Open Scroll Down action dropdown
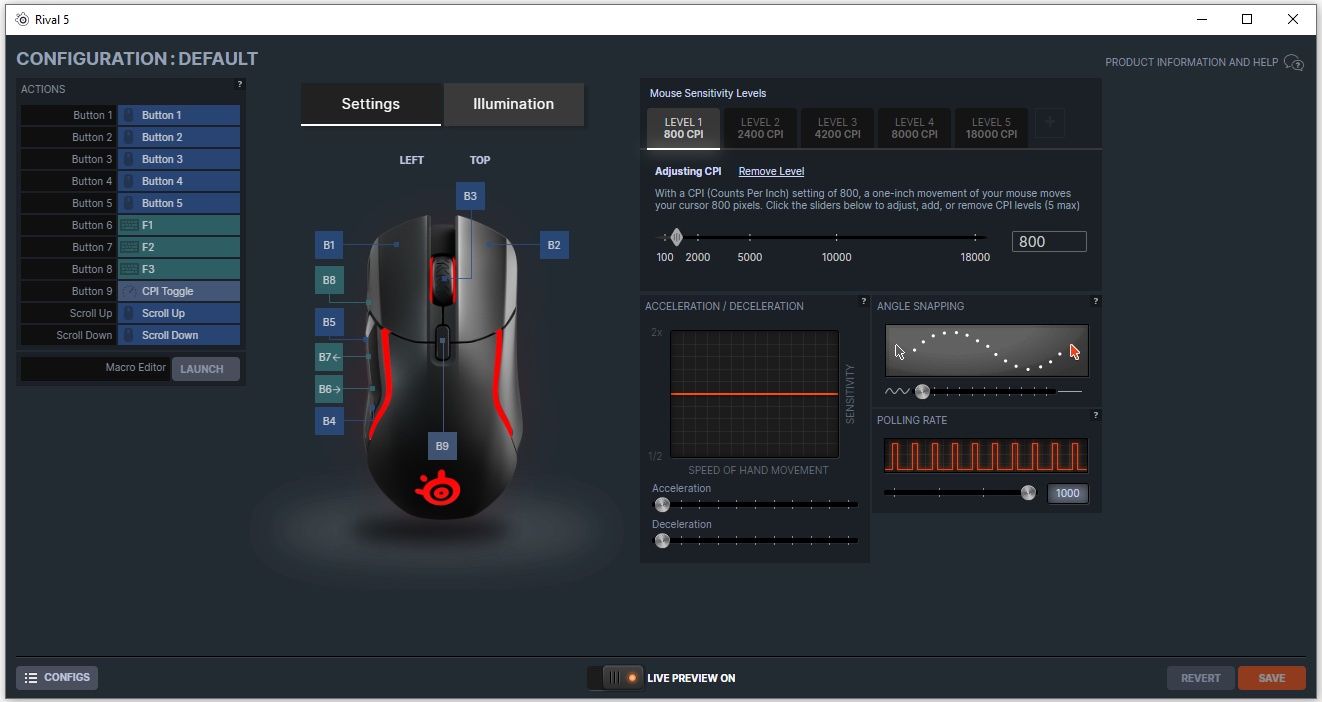This screenshot has height=702, width=1322. (x=179, y=335)
